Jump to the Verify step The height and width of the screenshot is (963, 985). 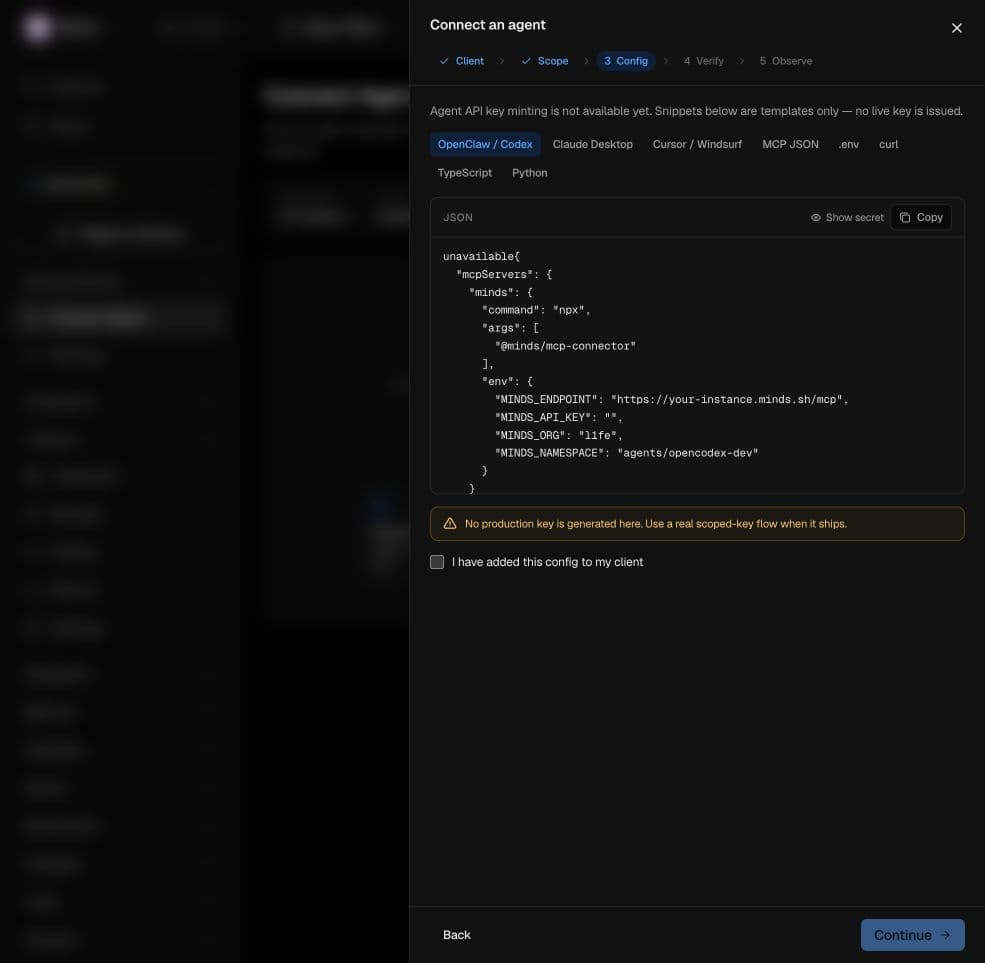(704, 61)
